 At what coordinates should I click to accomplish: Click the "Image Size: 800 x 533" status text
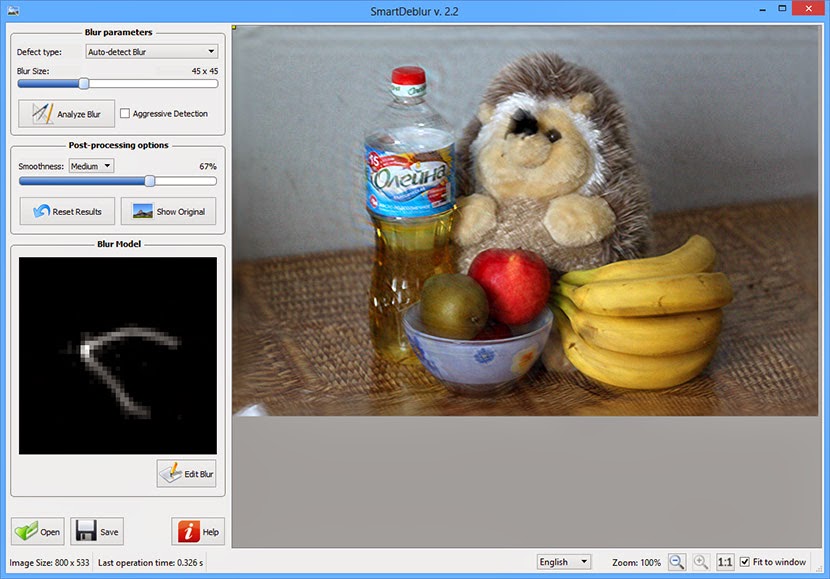click(x=49, y=563)
